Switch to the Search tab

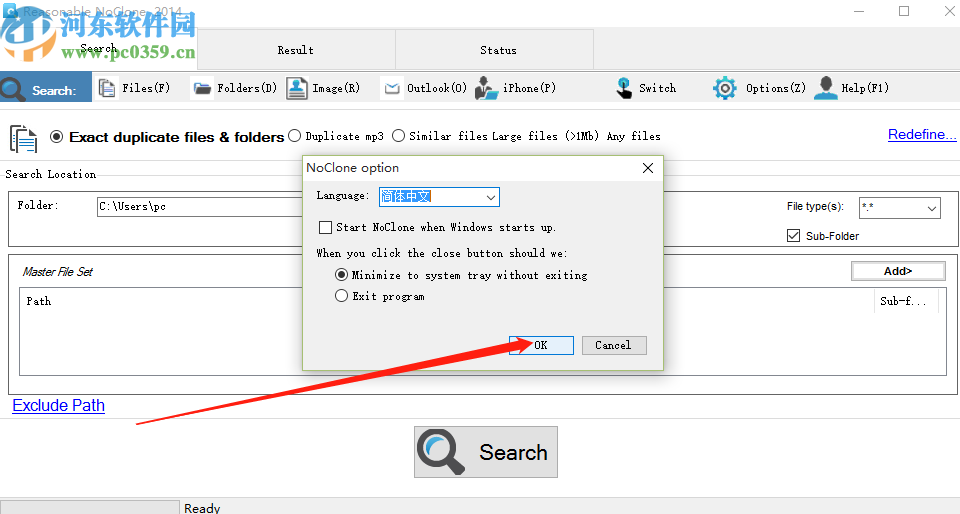click(99, 48)
